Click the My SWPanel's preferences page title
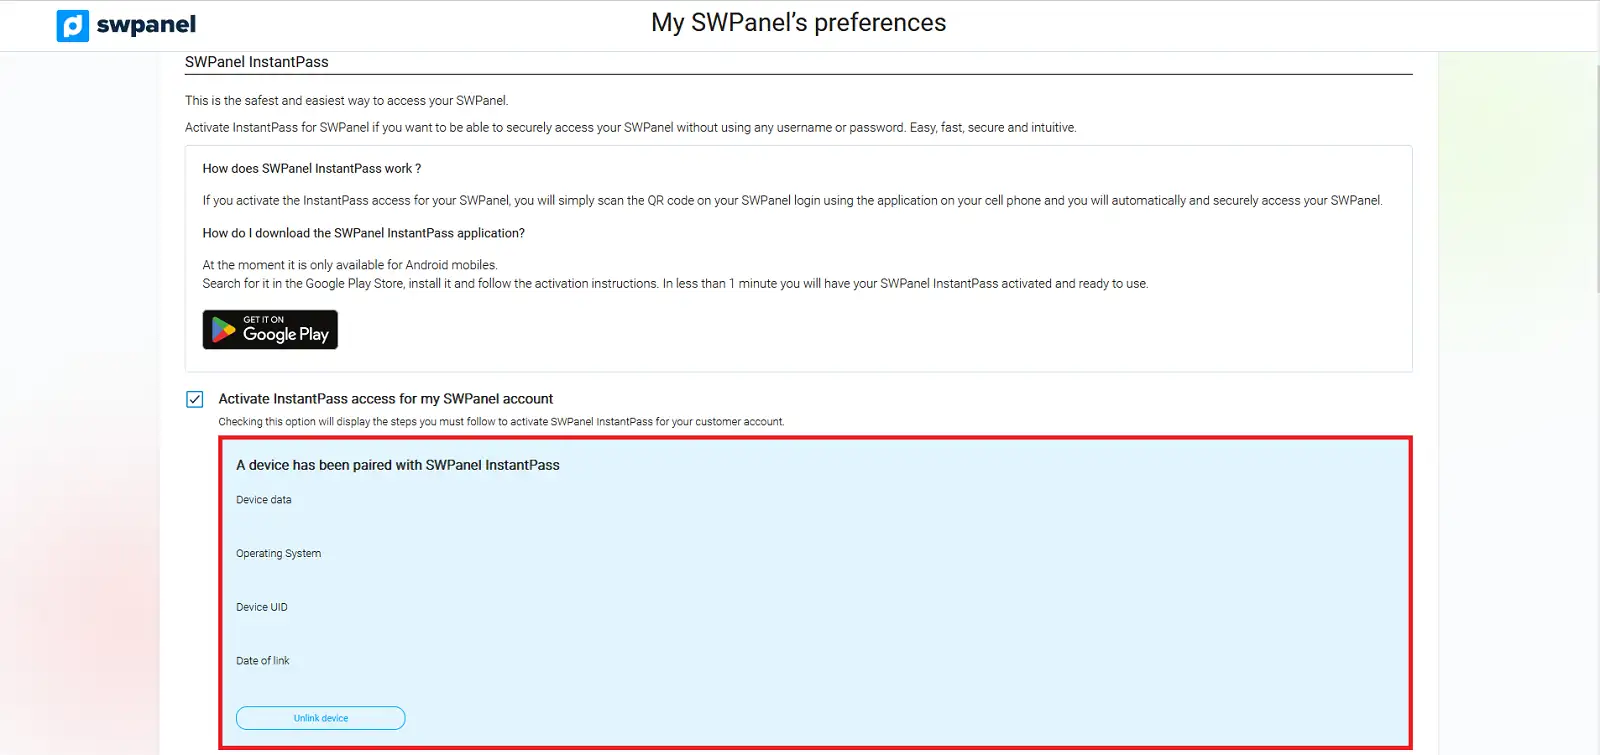 coord(798,23)
